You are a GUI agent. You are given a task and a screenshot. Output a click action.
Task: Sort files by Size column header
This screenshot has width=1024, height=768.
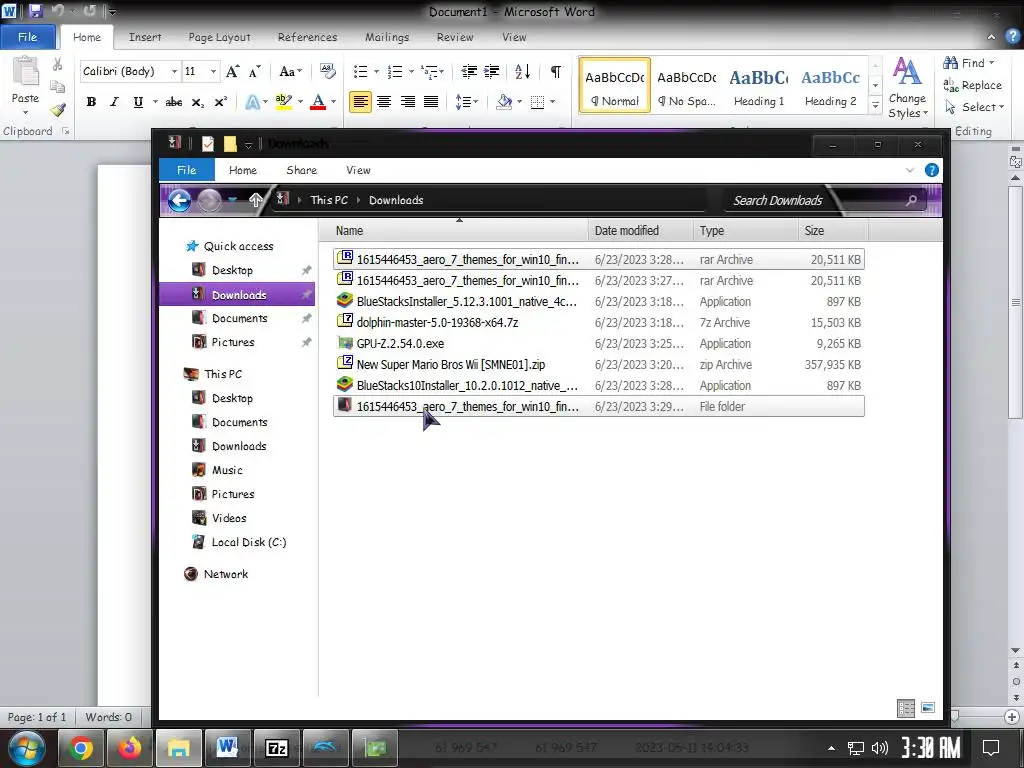(x=833, y=231)
